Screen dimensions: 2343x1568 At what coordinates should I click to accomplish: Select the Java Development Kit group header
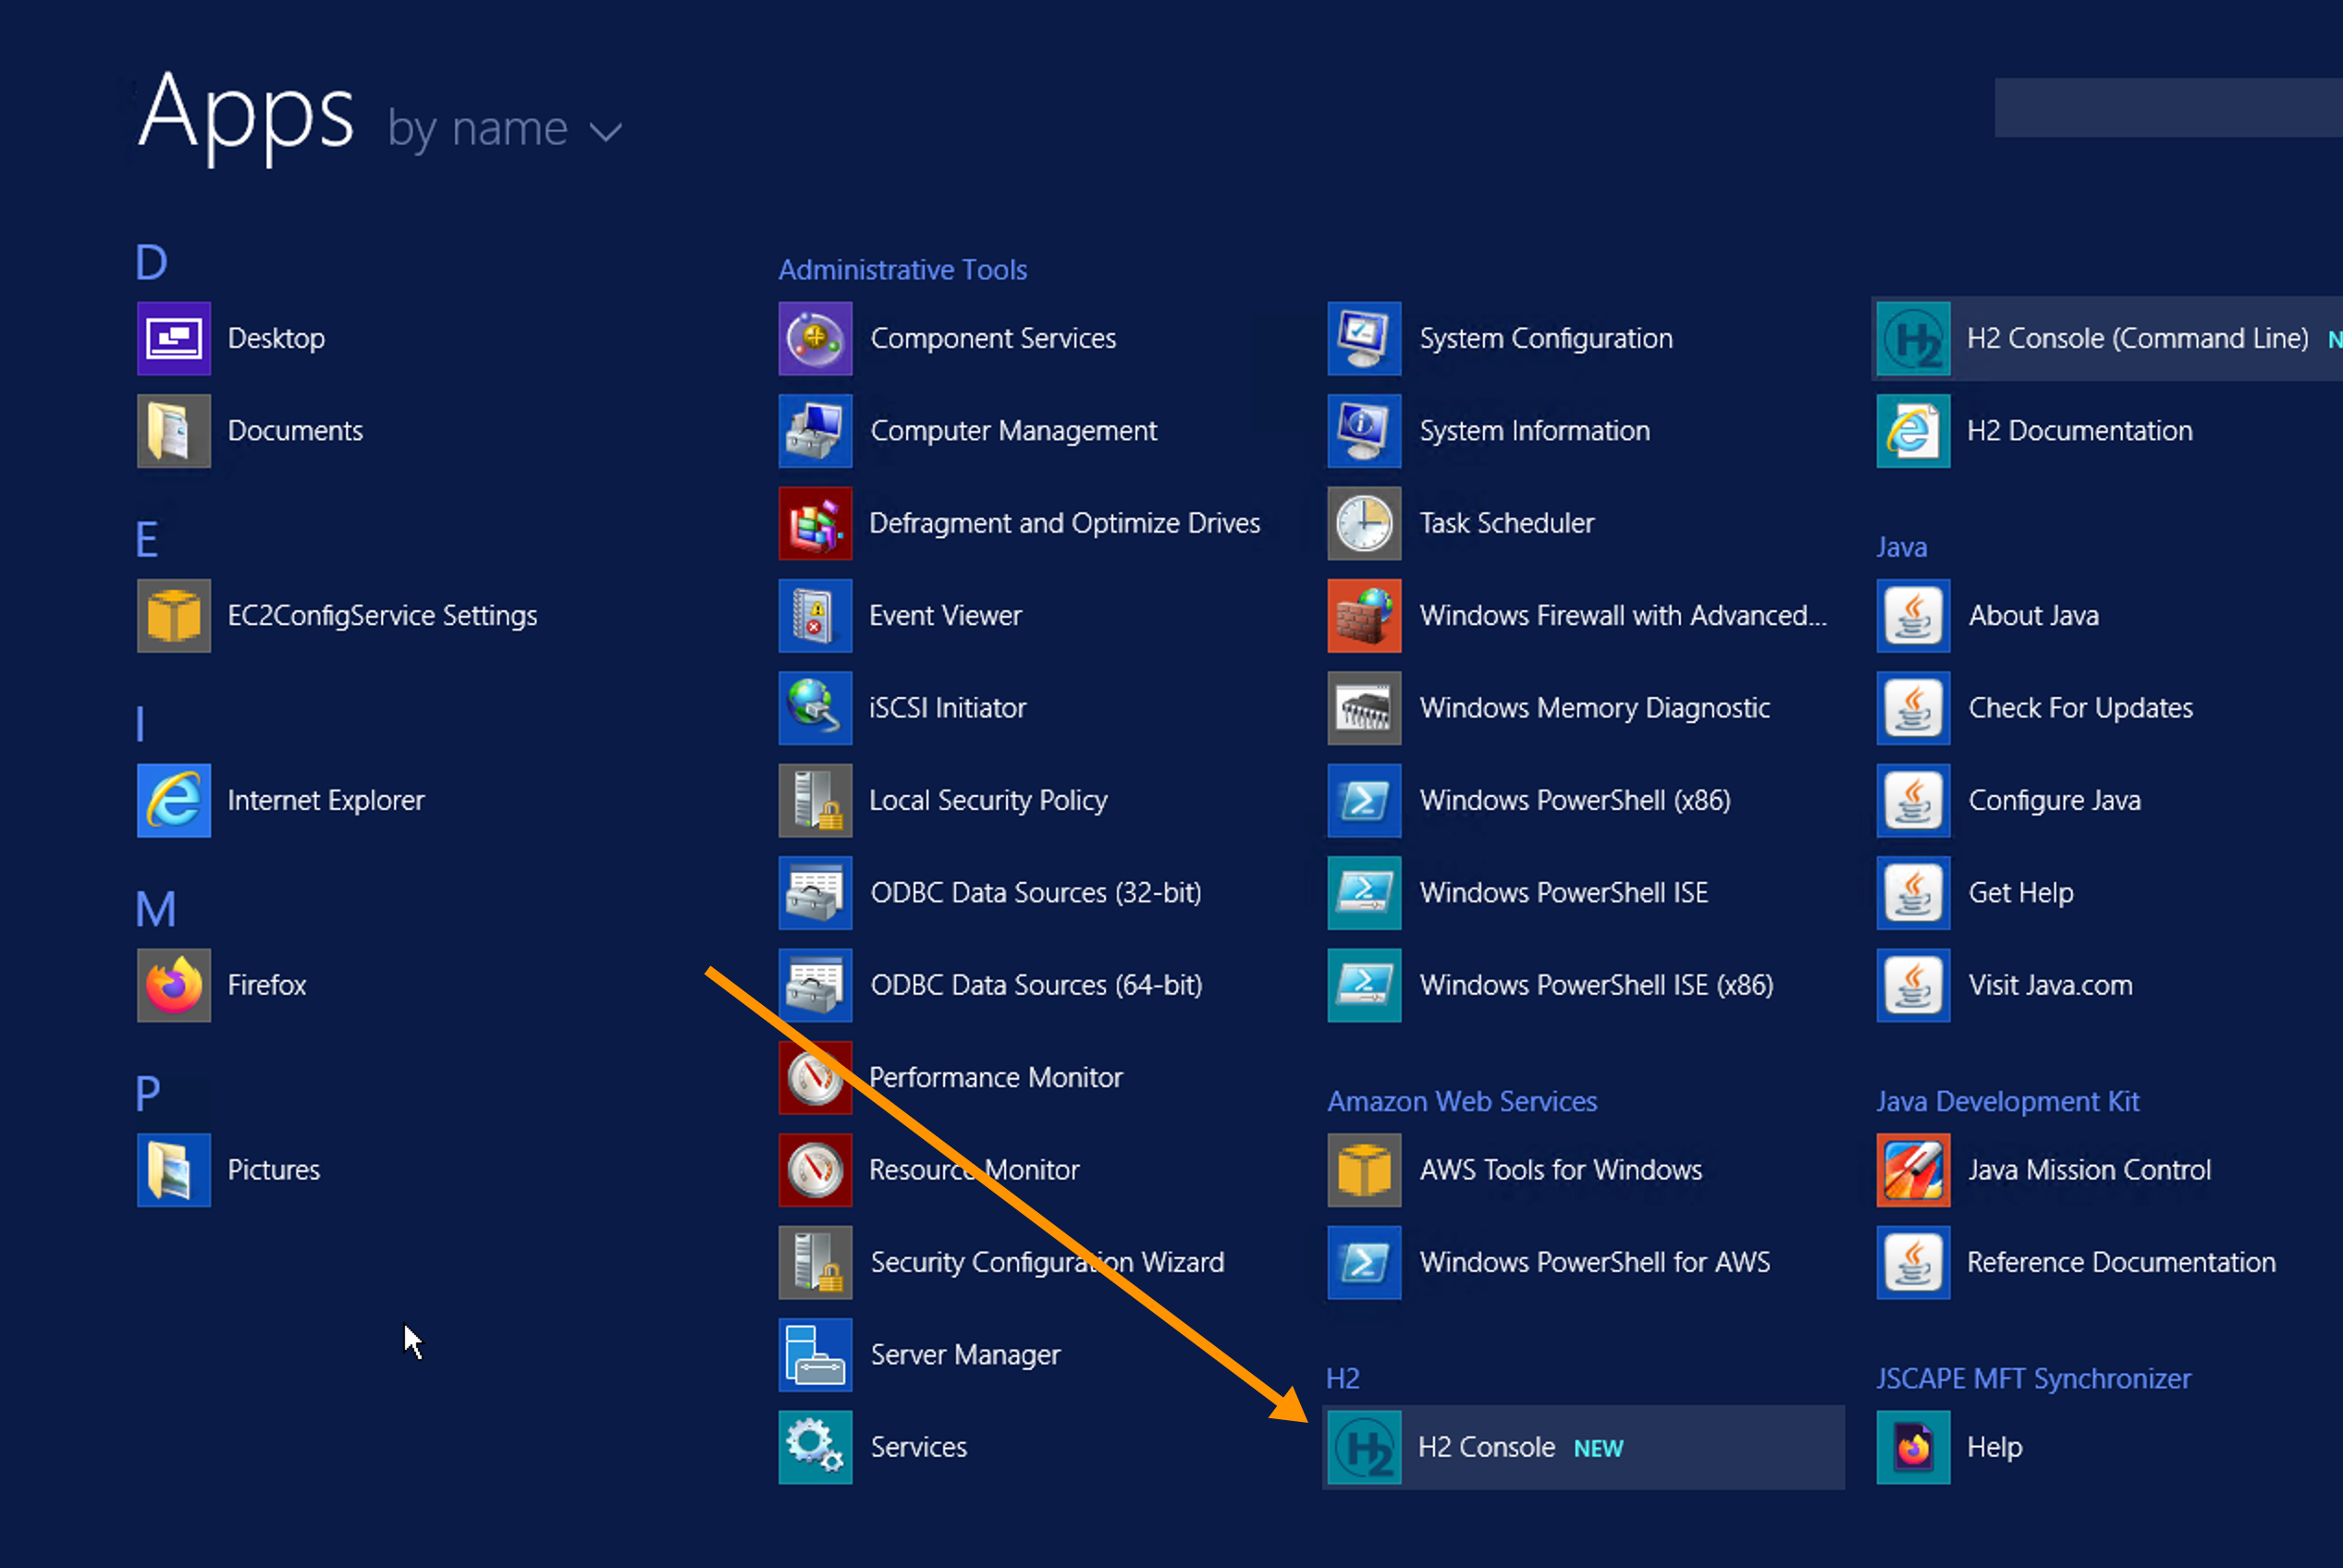point(2007,1101)
